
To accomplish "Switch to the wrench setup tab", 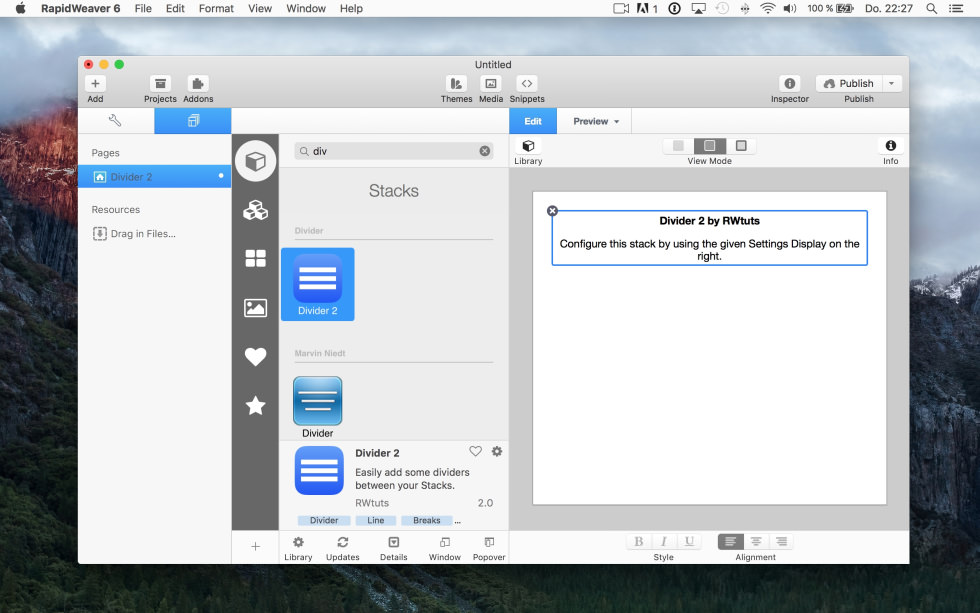I will coord(116,121).
